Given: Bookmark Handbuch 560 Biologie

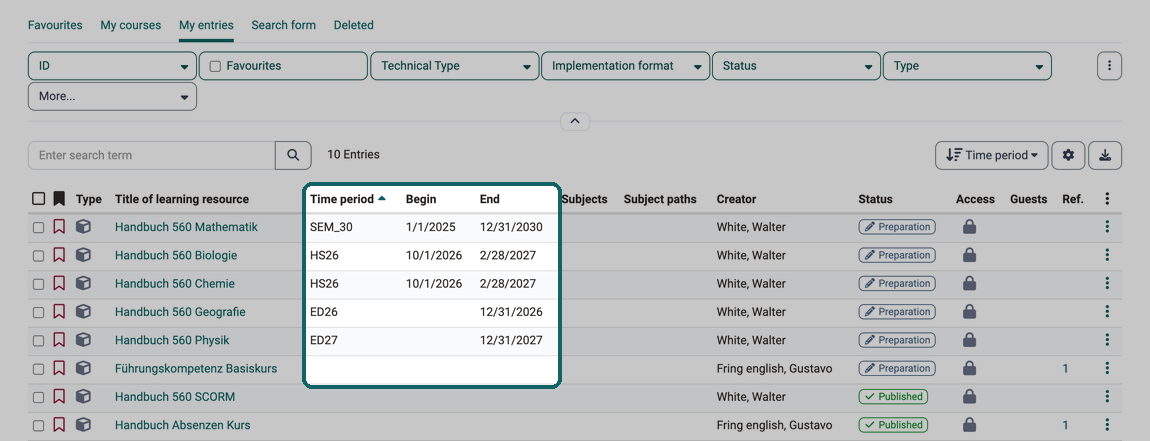Looking at the screenshot, I should tap(59, 255).
